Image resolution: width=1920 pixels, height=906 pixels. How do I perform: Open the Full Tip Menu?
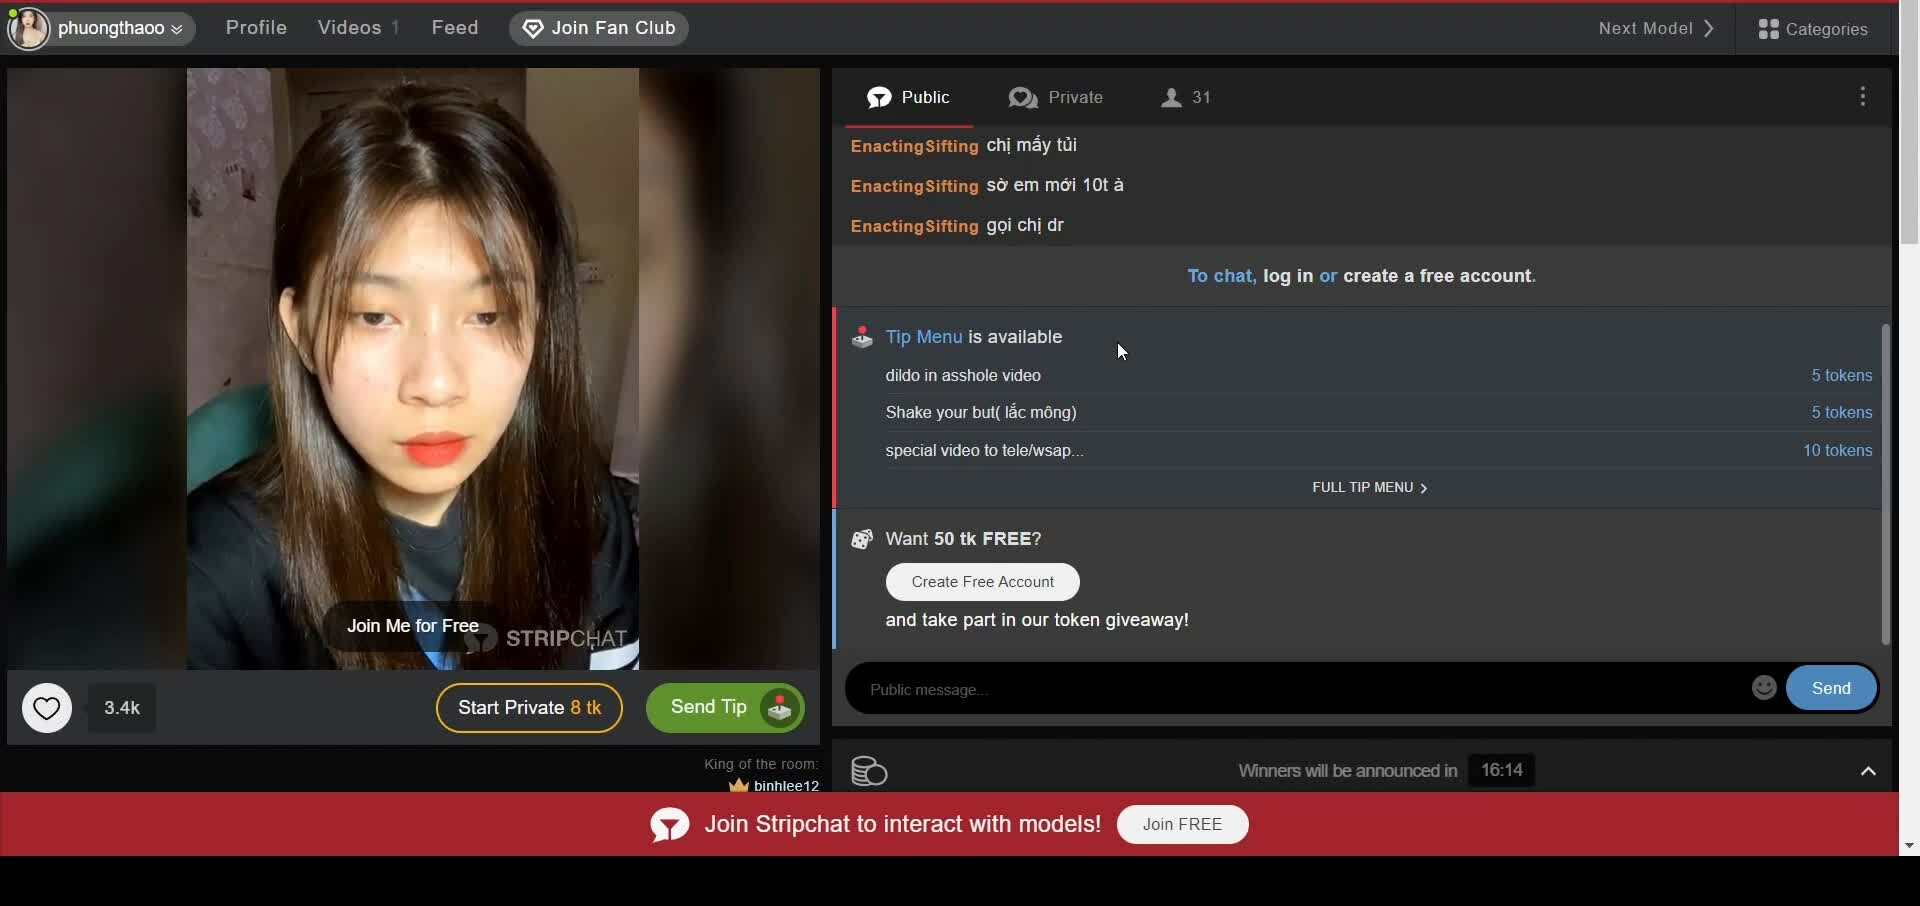1369,488
